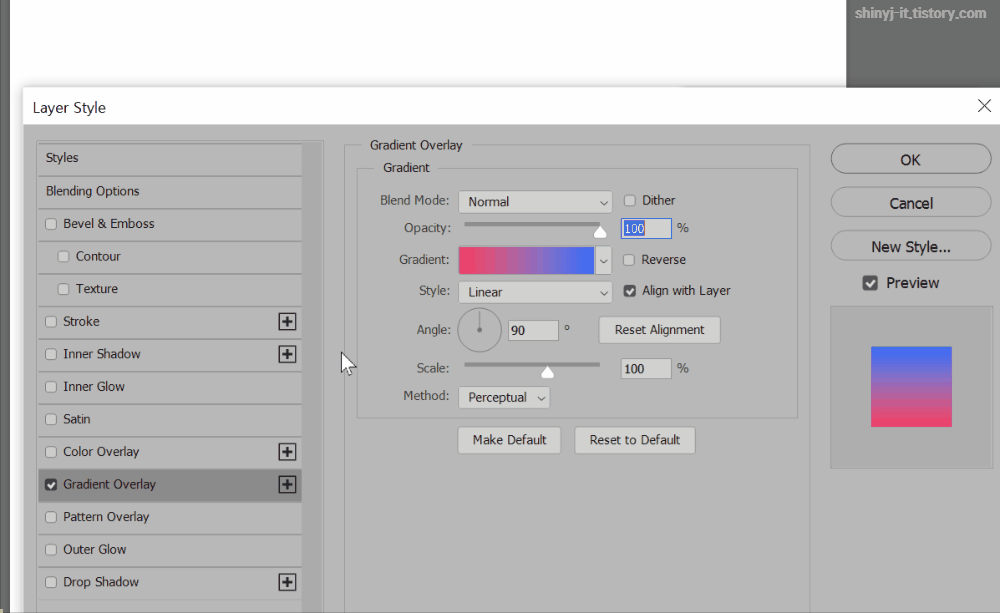Click the New Style... button
The height and width of the screenshot is (613, 1000).
pos(911,246)
